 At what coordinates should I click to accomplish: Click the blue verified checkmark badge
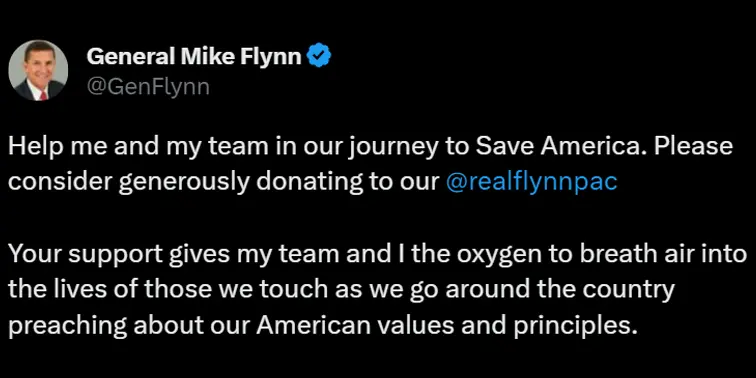319,56
